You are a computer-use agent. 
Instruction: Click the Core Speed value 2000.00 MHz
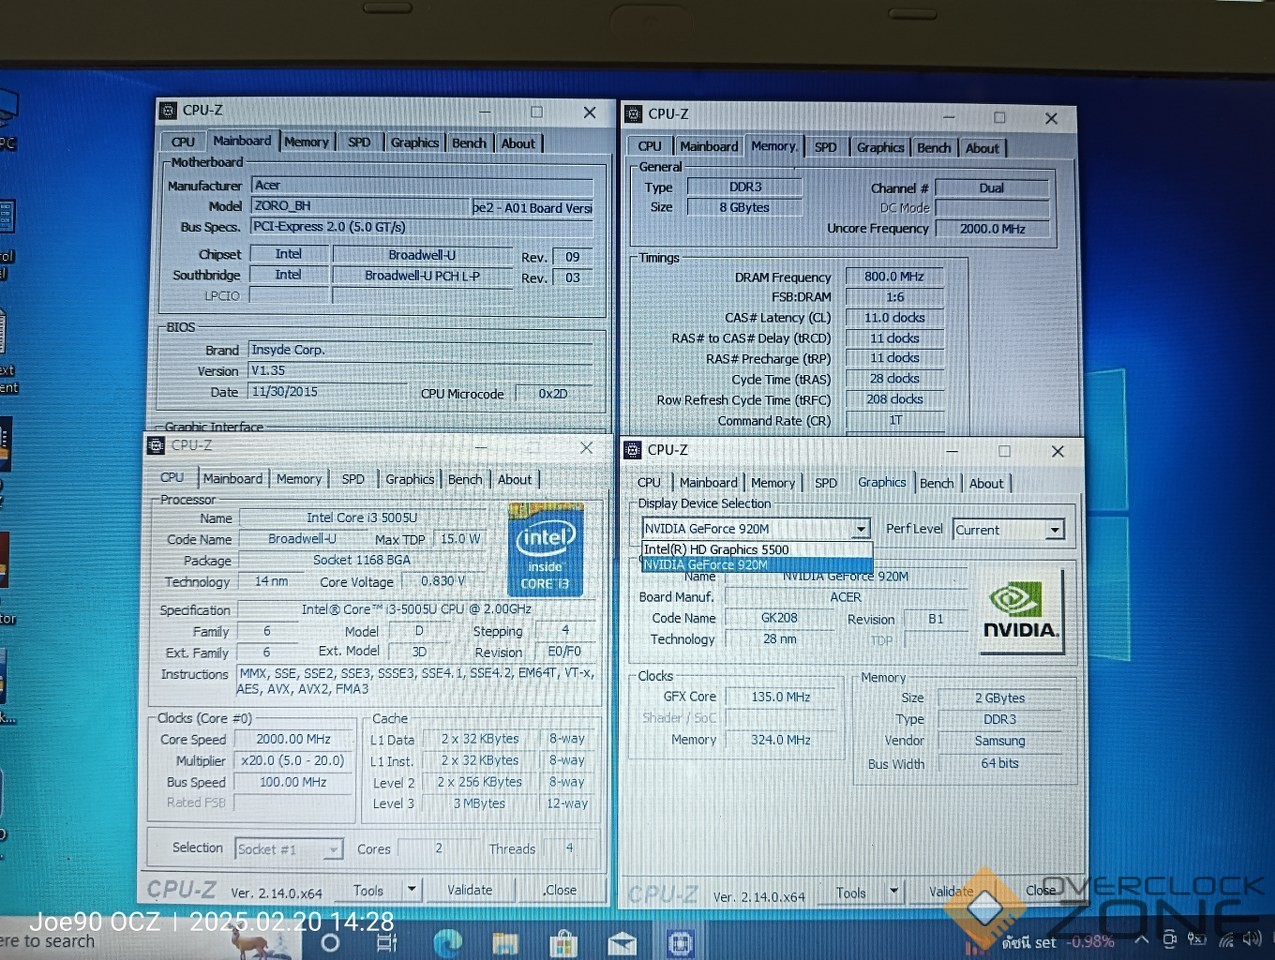[293, 740]
